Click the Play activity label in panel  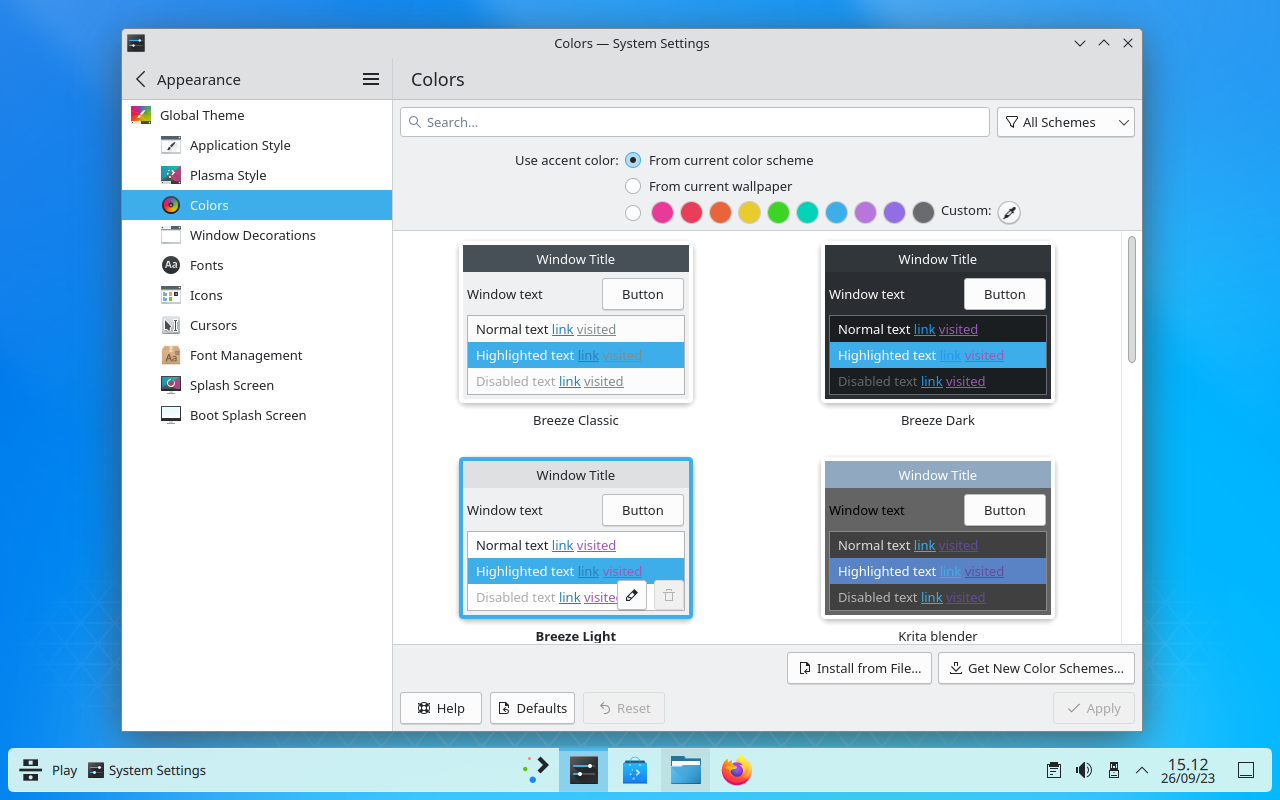click(x=64, y=770)
